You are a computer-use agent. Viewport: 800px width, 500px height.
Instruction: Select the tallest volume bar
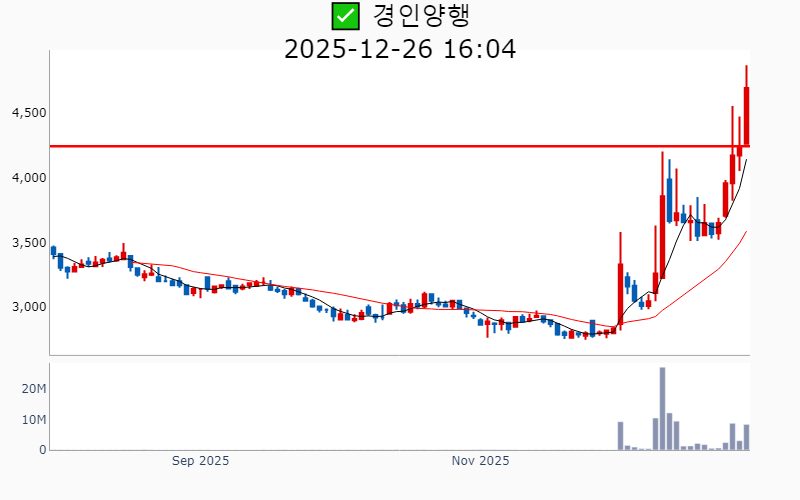point(662,409)
